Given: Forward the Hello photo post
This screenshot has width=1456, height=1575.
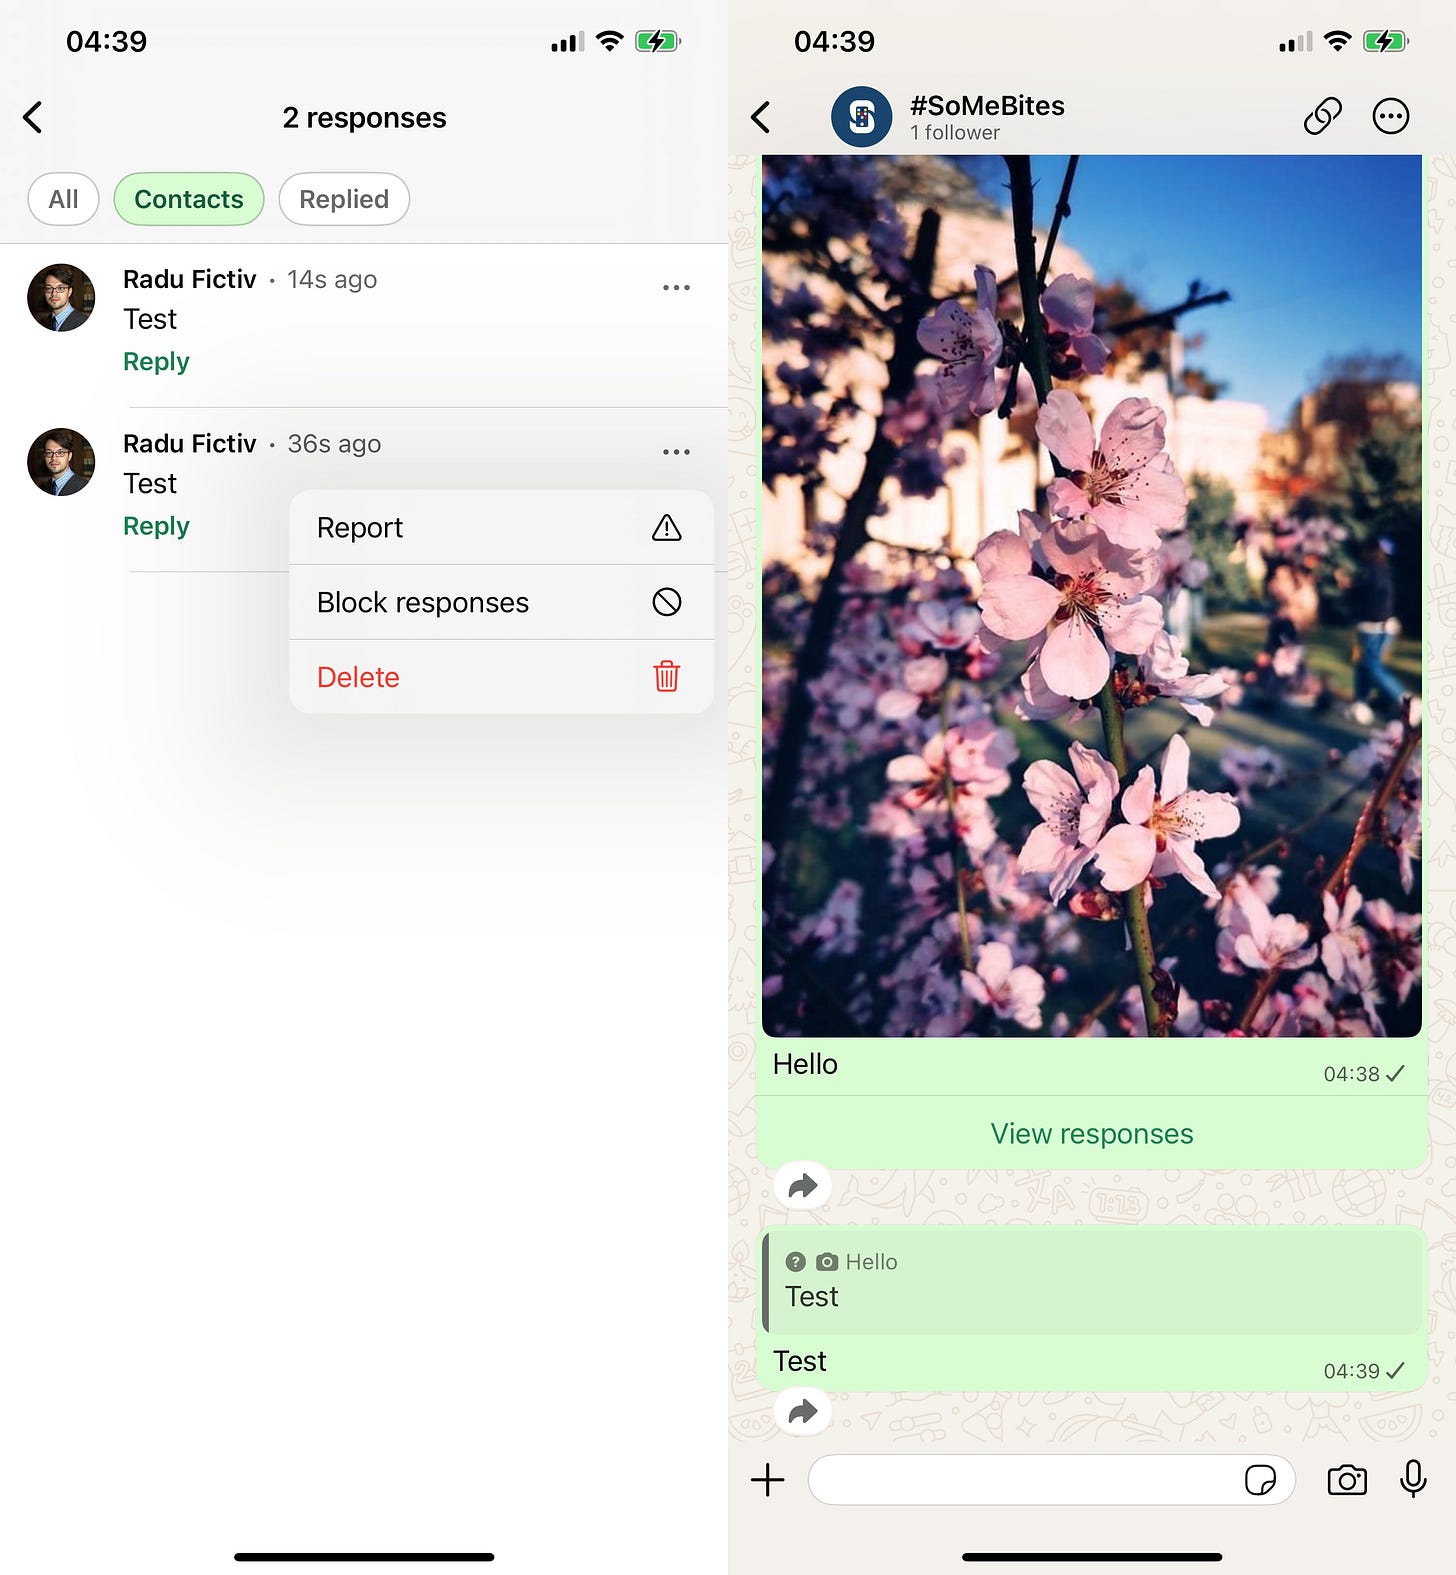Looking at the screenshot, I should click(803, 1187).
